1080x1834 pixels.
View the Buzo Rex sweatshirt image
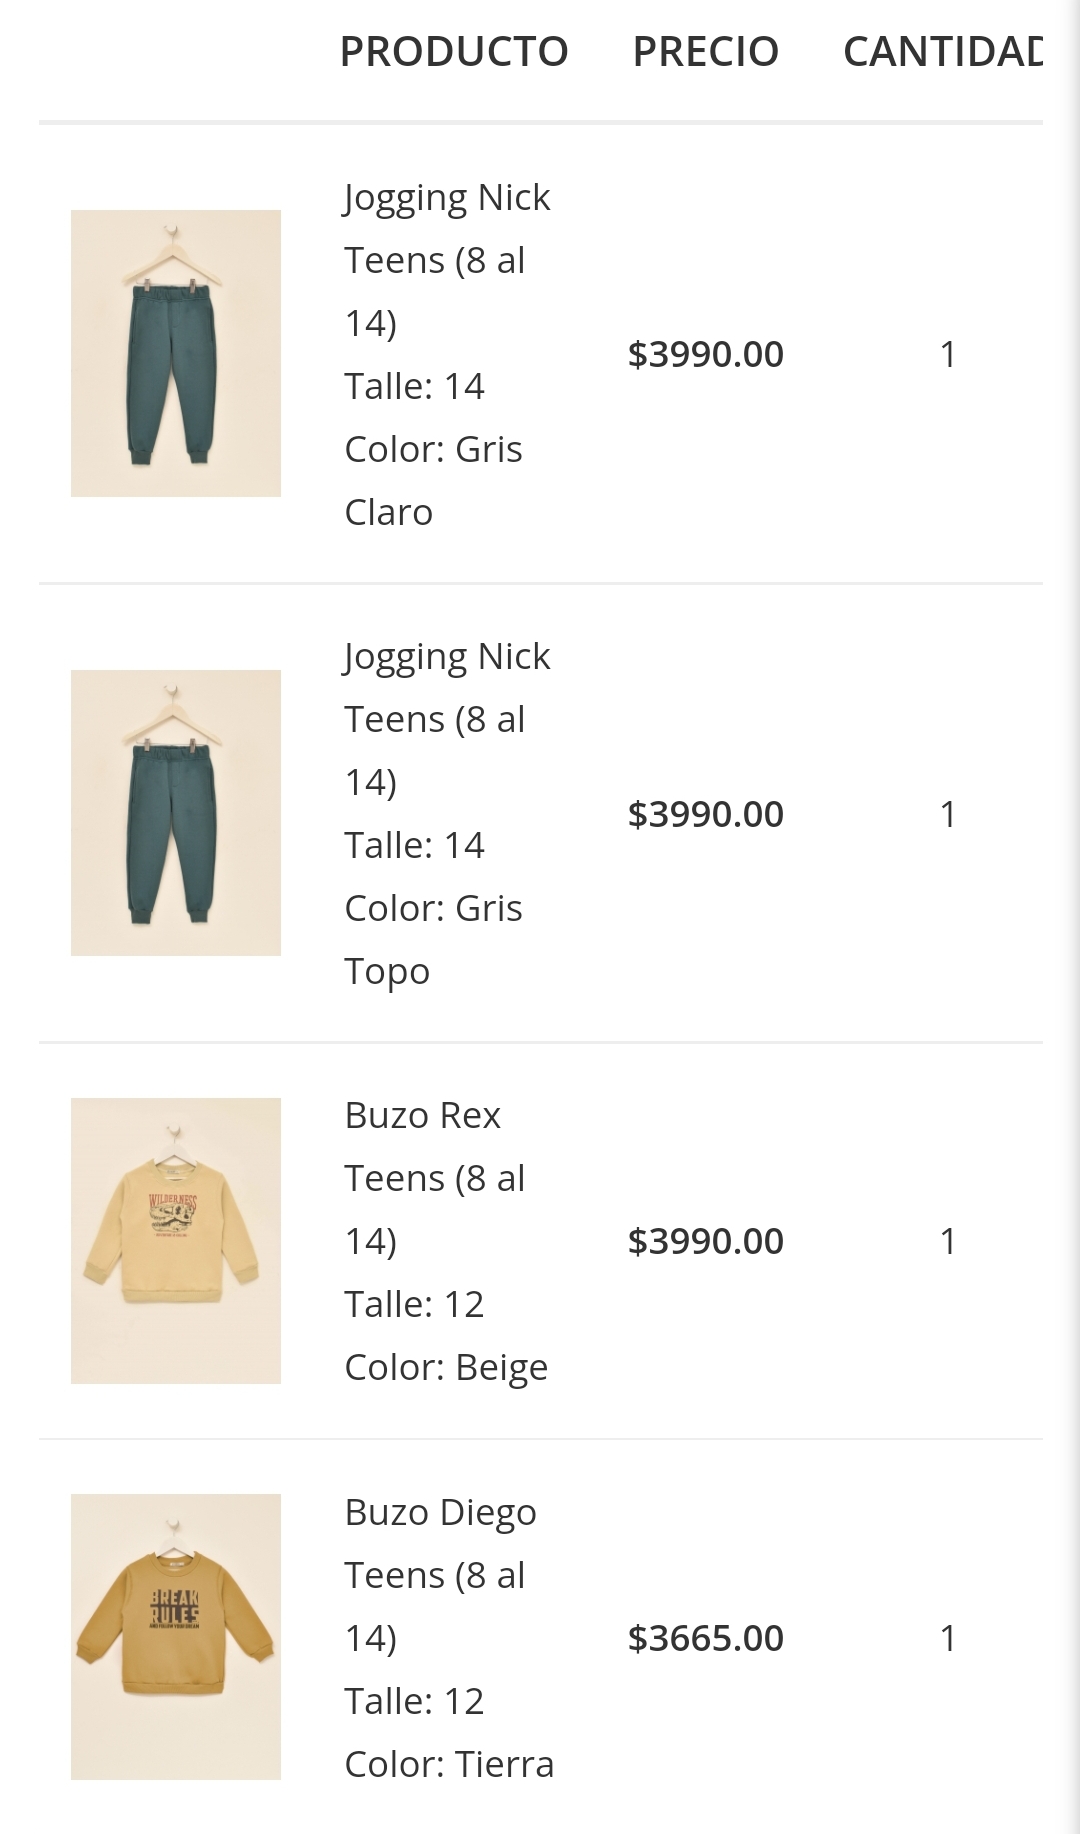(176, 1241)
